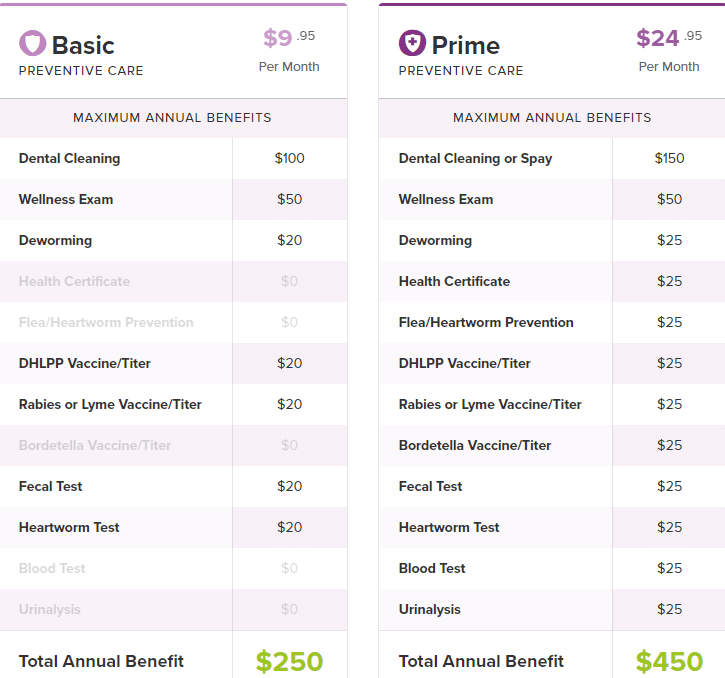The image size is (725, 678).
Task: Click Prime plan Blood Test label
Action: pyautogui.click(x=432, y=568)
